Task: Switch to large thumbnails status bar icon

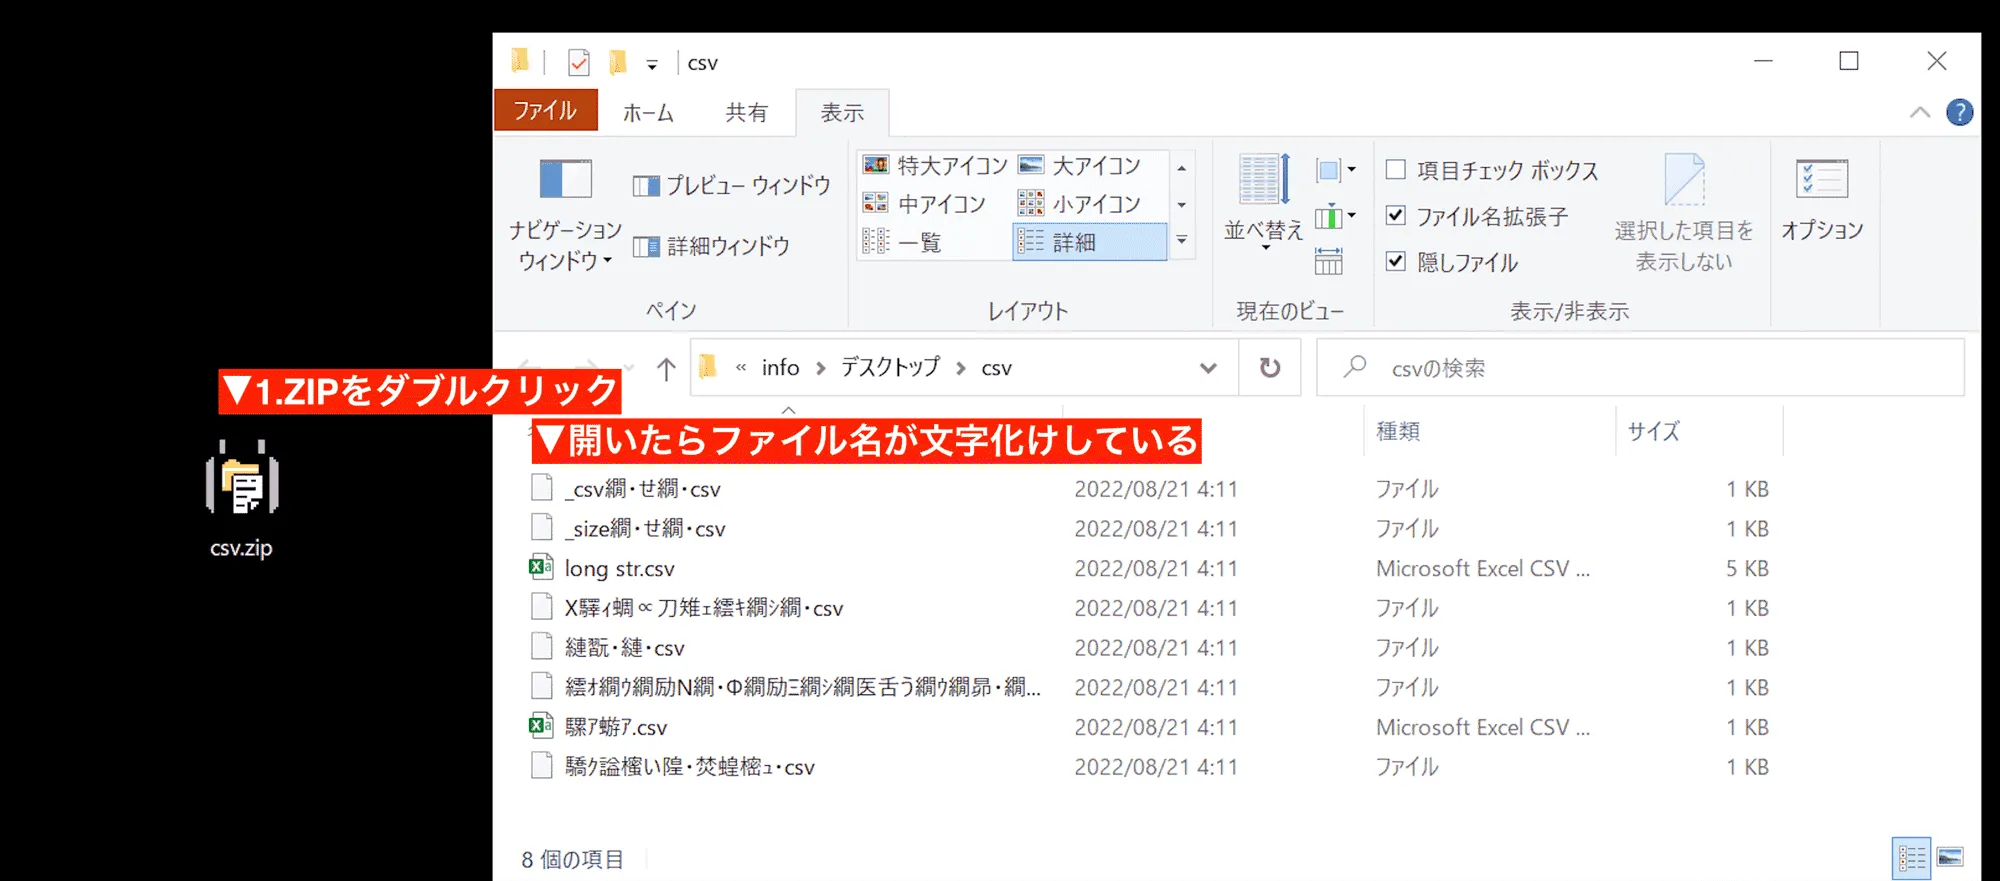Action: 1950,858
